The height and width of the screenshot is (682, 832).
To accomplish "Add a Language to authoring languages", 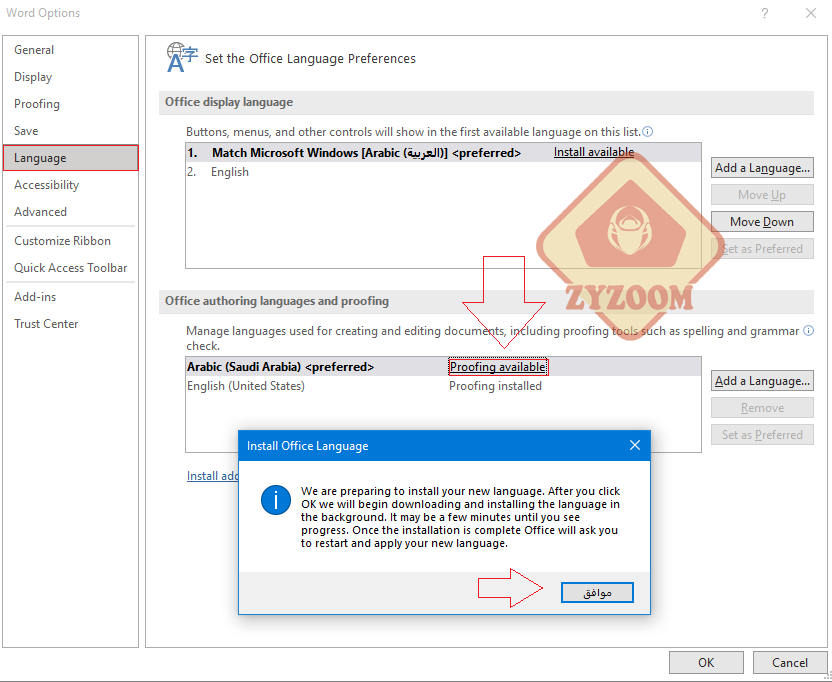I will (762, 381).
